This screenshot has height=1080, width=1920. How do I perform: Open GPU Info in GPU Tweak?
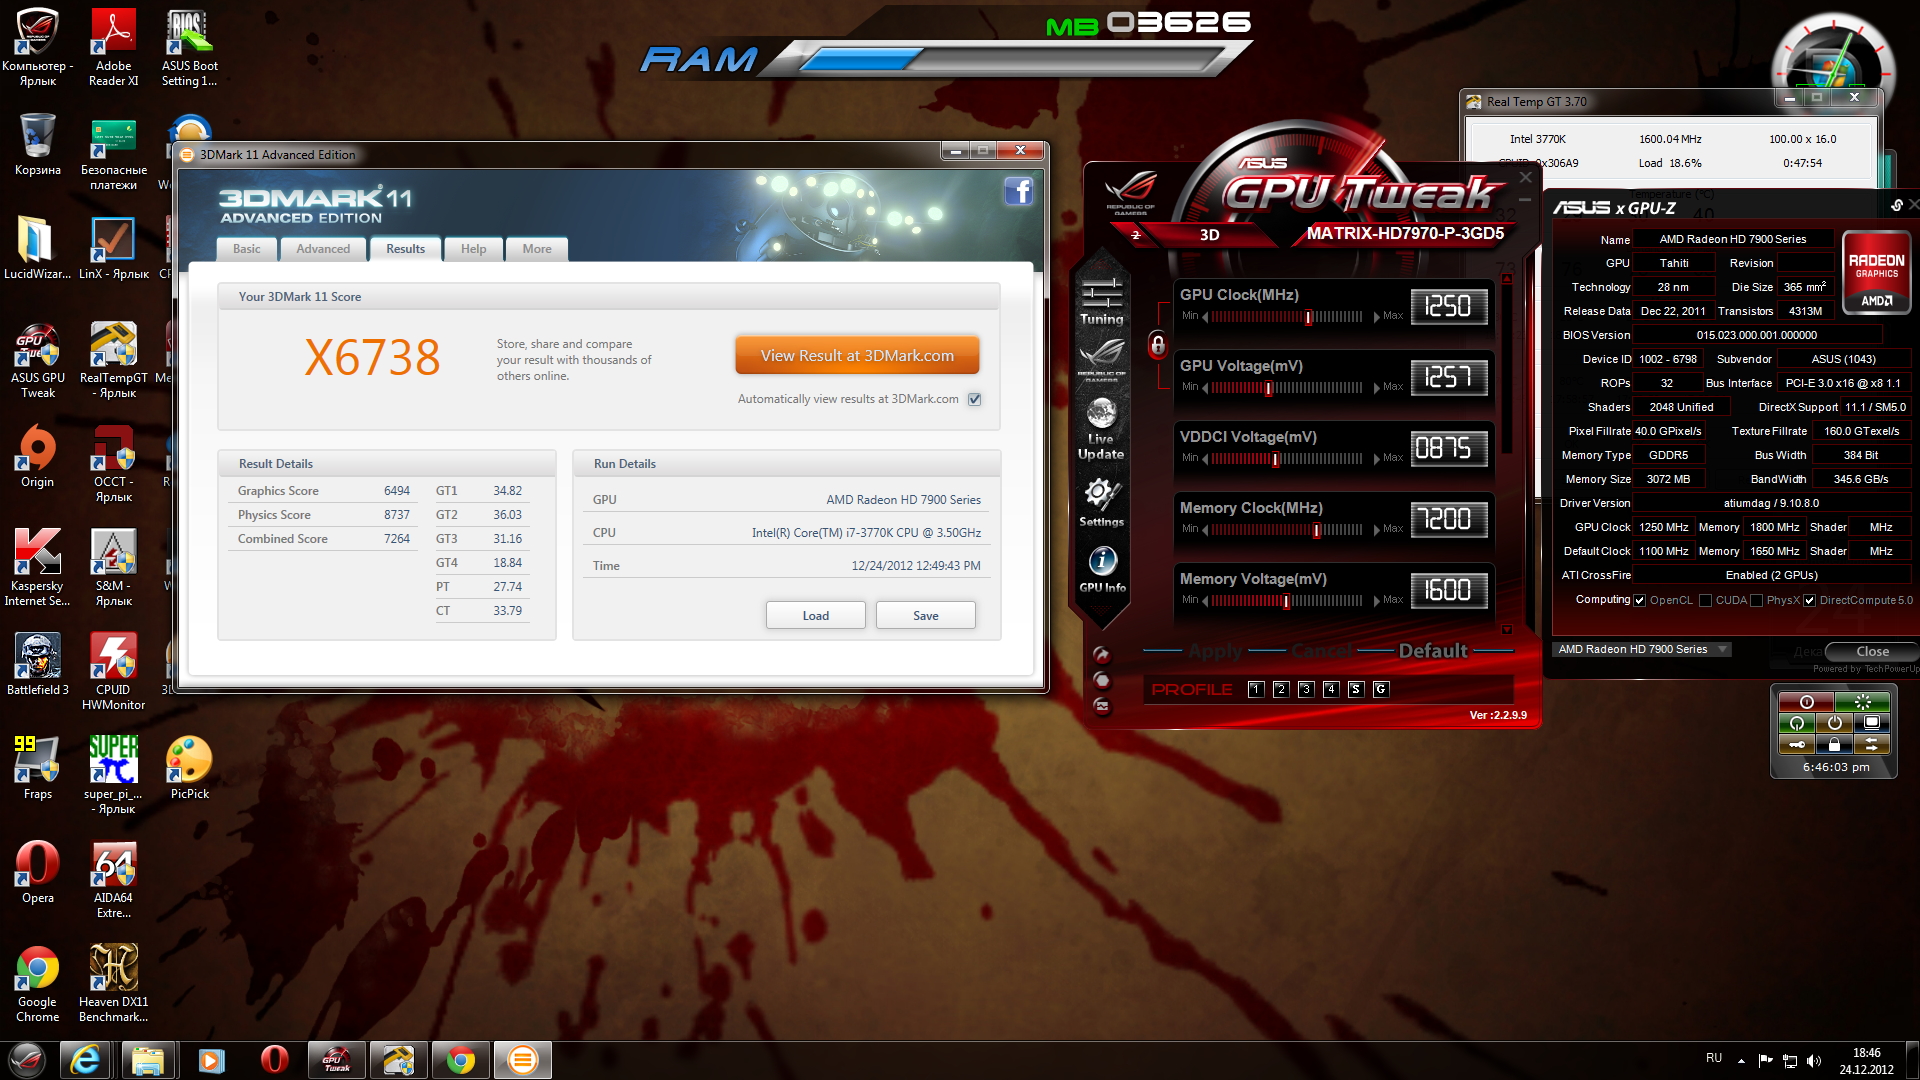pyautogui.click(x=1102, y=570)
